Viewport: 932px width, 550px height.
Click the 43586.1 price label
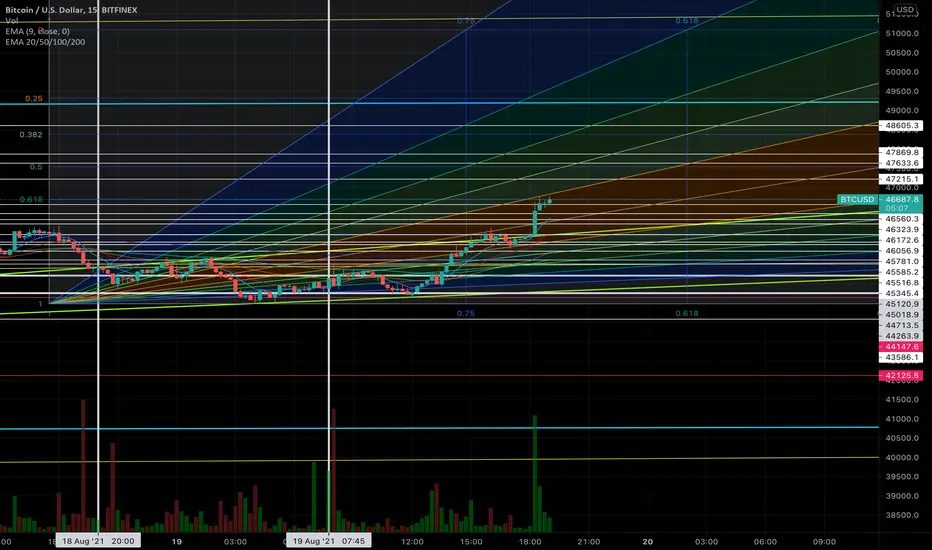[x=901, y=357]
